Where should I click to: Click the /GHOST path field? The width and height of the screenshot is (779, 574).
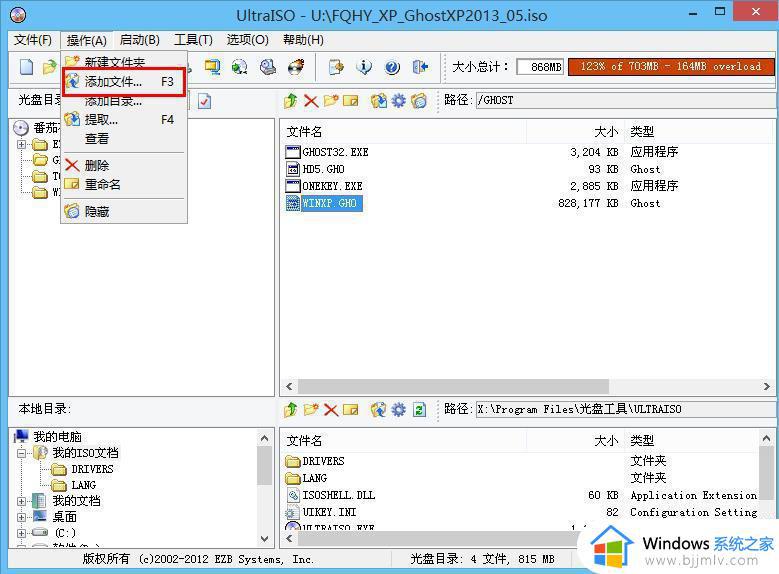pyautogui.click(x=625, y=100)
